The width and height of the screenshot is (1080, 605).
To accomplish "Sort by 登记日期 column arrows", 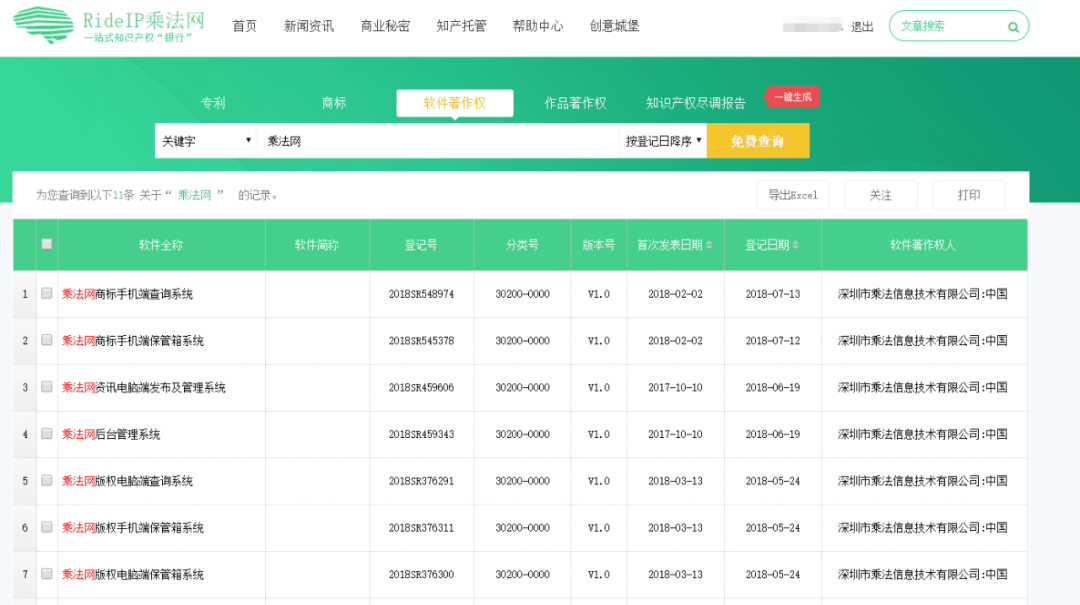I will (796, 245).
